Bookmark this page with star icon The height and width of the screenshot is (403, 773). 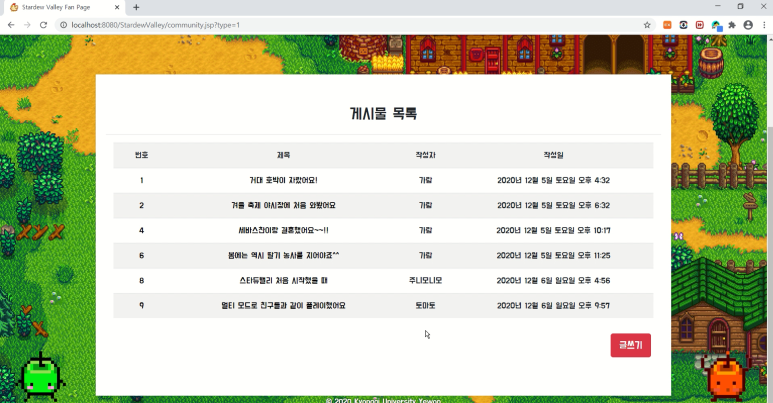647,25
